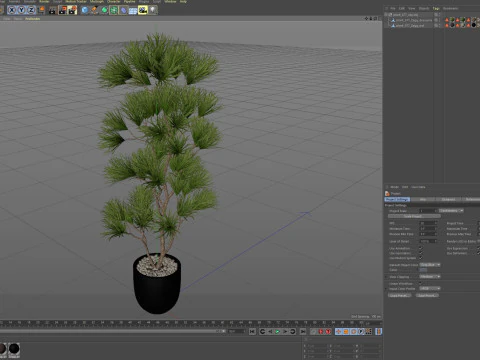Screen dimensions: 480x360
Task: Click the Render View clapperboard icon
Action: pos(52,10)
